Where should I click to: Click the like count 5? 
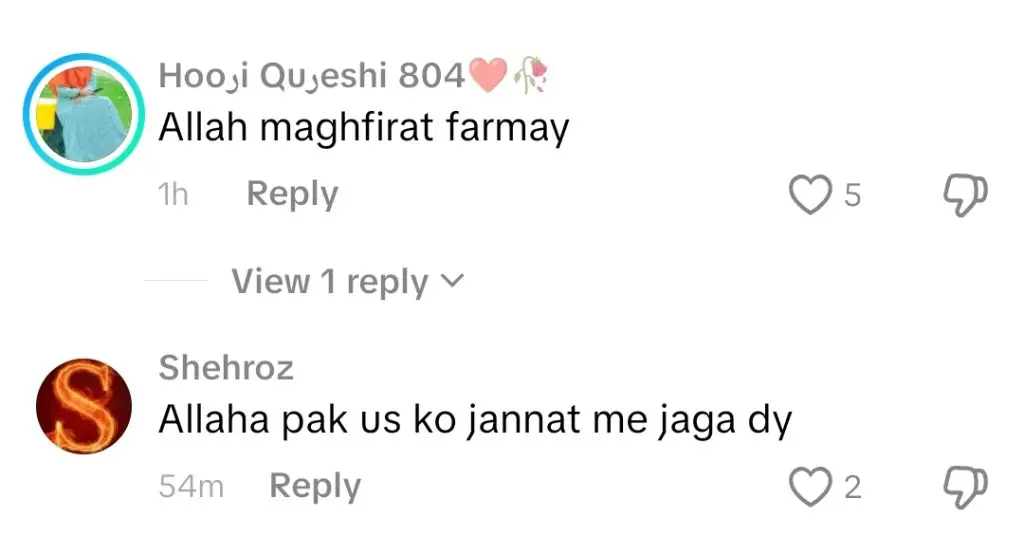tap(852, 195)
